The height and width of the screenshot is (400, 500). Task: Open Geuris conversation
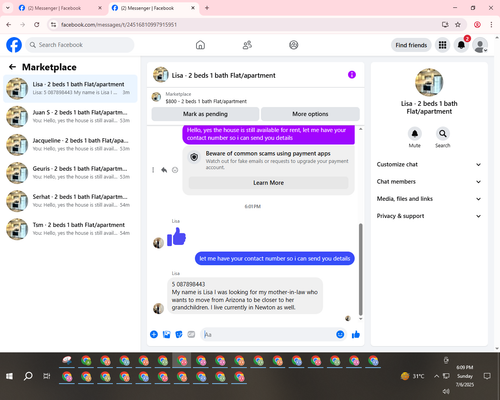70,173
